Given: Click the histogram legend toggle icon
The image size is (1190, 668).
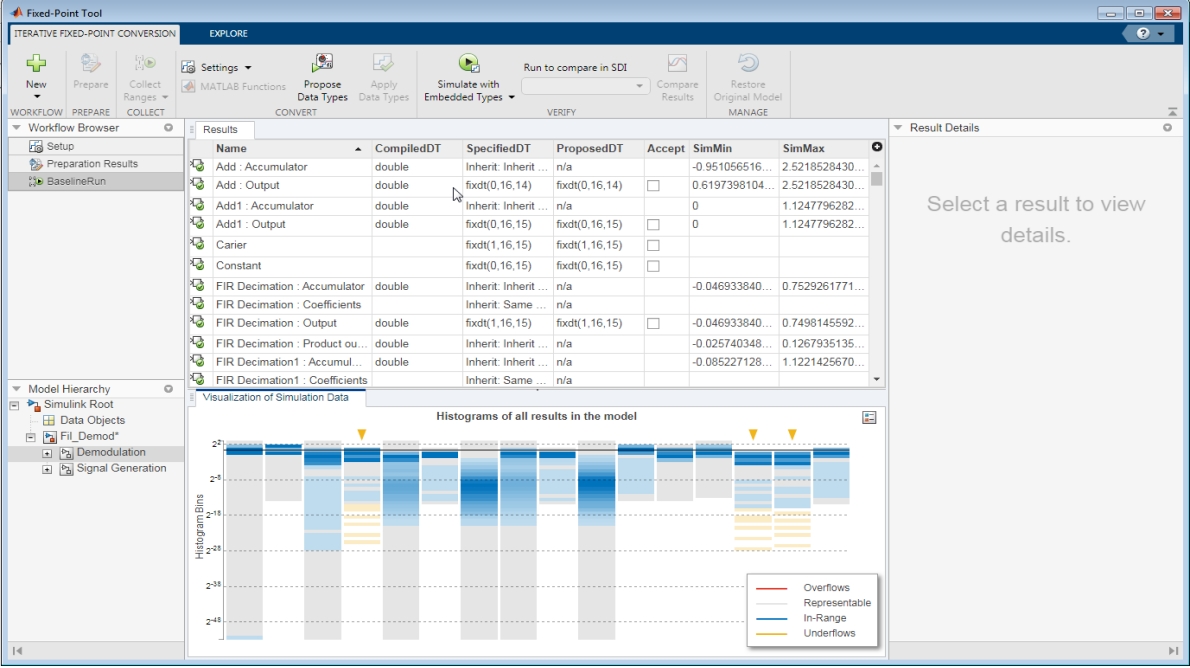Looking at the screenshot, I should [x=869, y=417].
